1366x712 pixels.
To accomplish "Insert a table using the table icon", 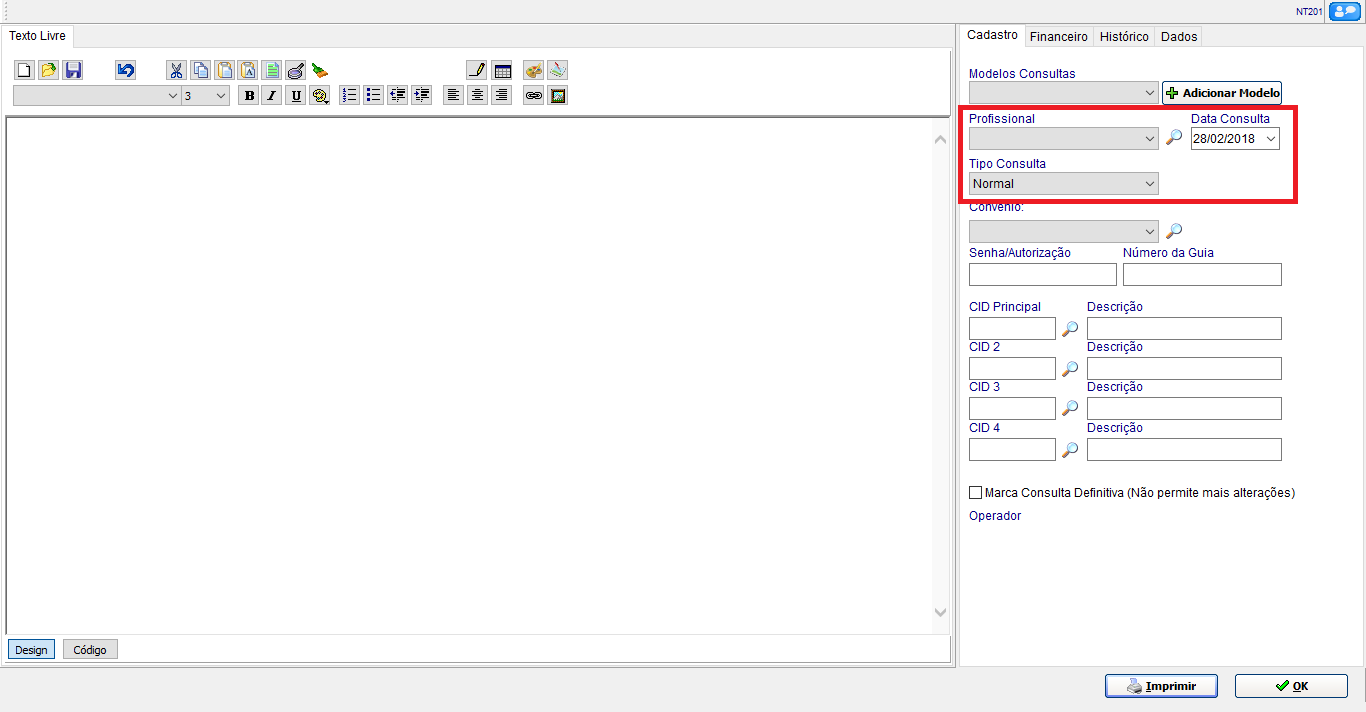I will point(502,70).
